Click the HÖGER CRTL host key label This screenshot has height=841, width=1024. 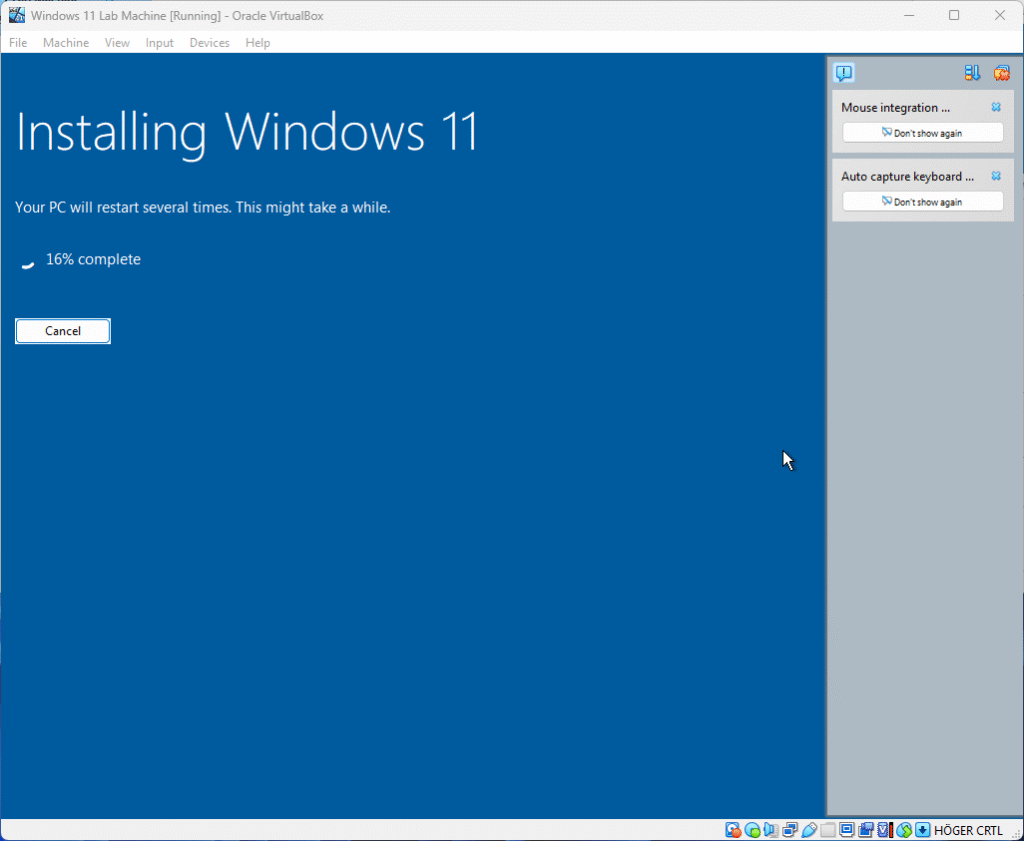pyautogui.click(x=968, y=831)
